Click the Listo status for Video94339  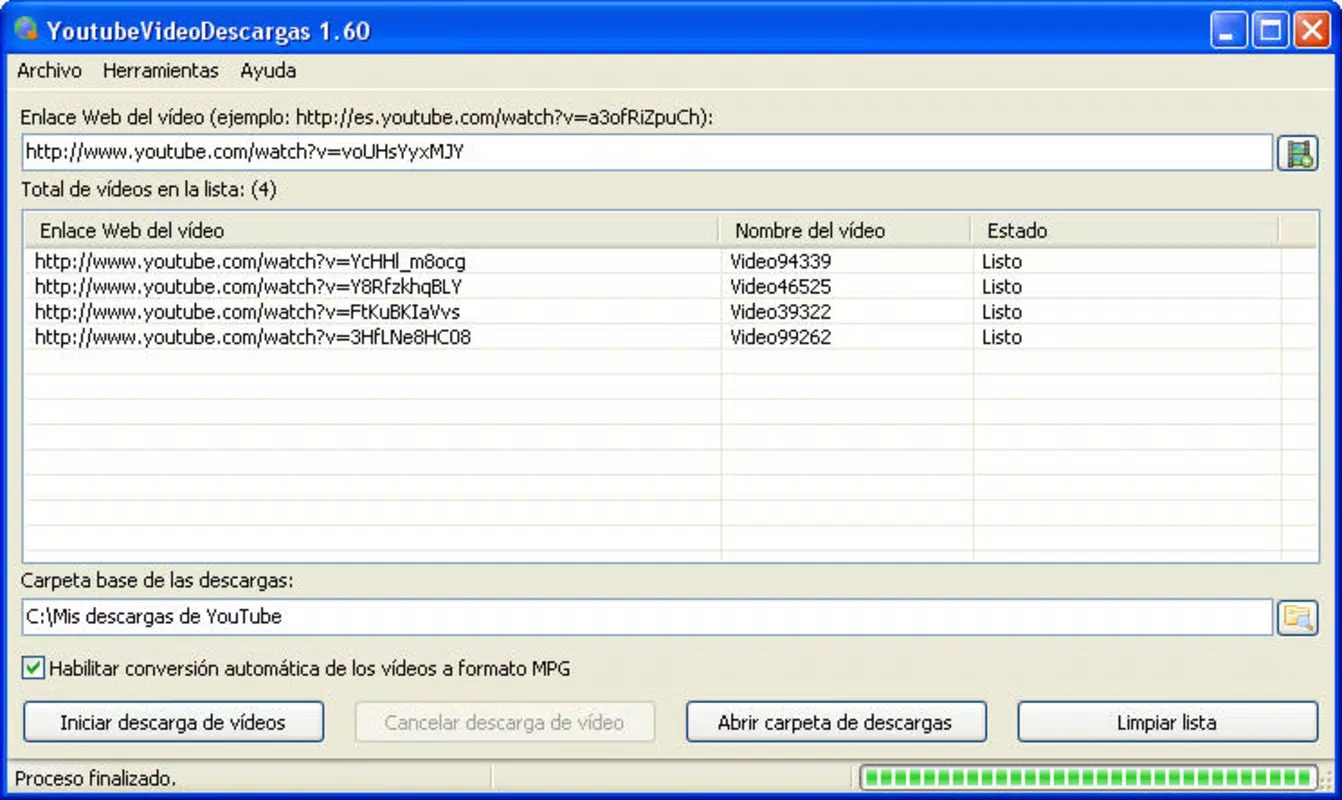click(1001, 262)
